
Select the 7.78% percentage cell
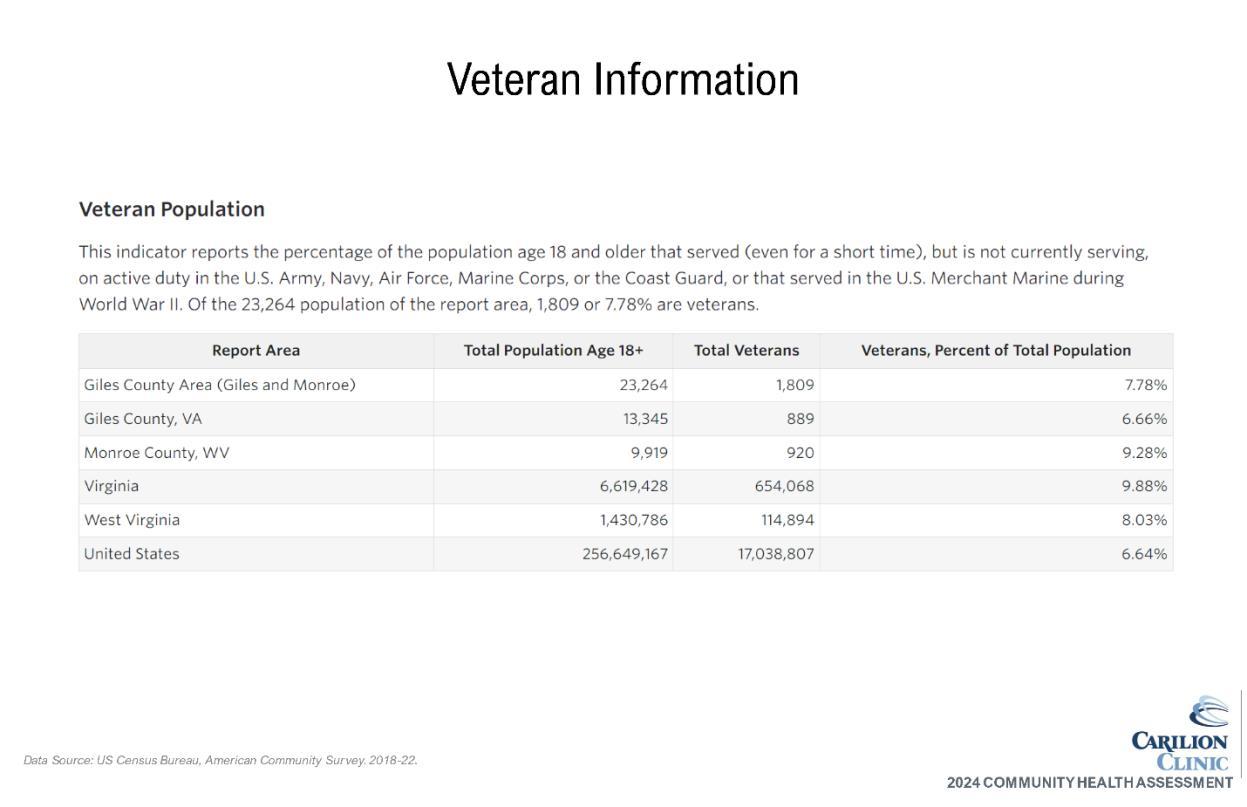[1146, 385]
